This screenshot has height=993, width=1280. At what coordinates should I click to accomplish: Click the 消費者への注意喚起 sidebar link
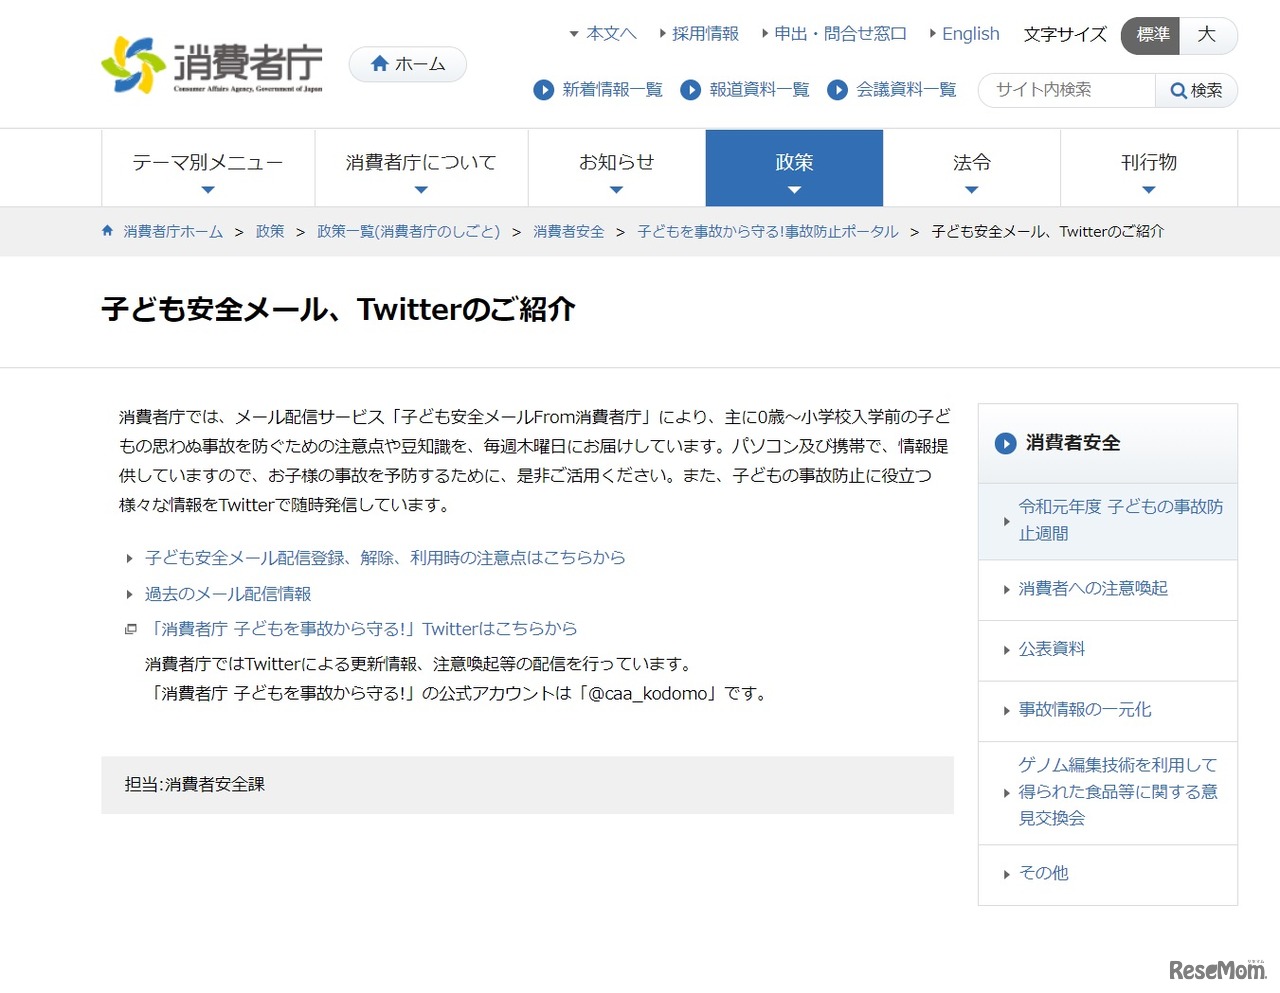[x=1091, y=589]
